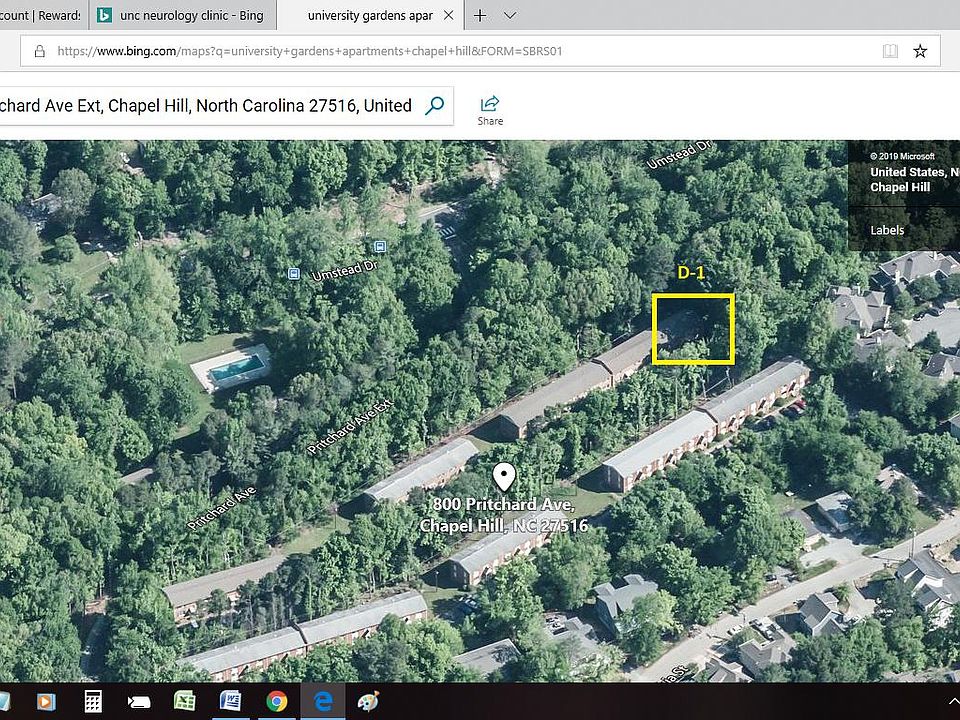
Task: Open reading view book icon
Action: click(890, 51)
